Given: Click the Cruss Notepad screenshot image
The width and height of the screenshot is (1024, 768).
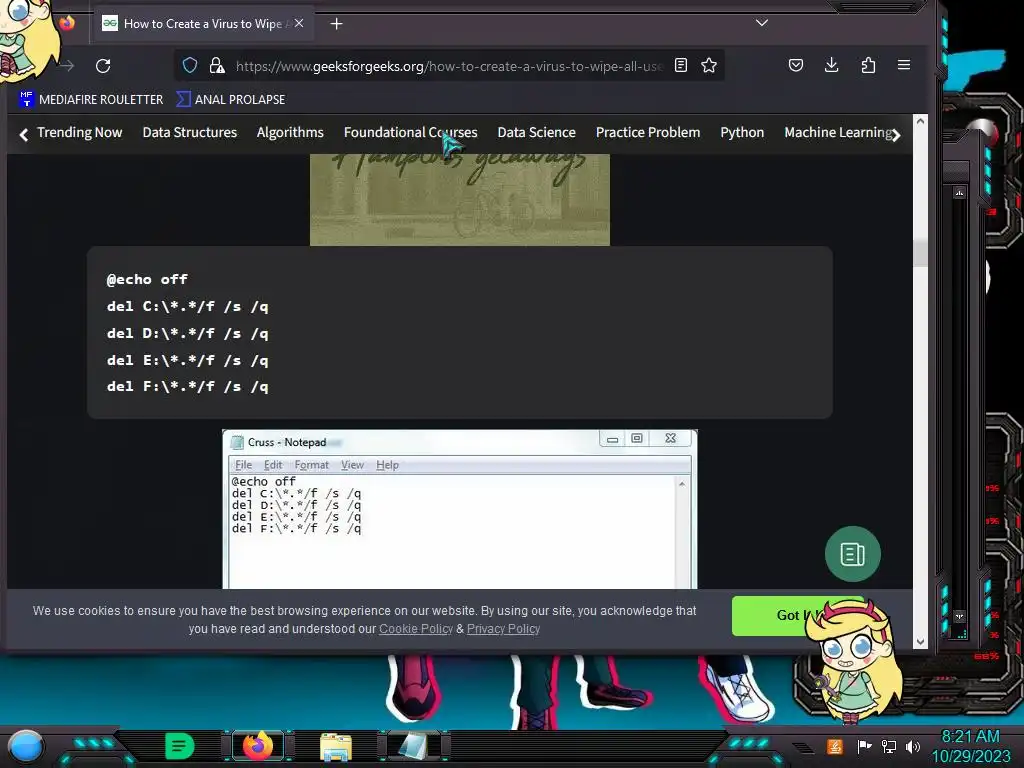Looking at the screenshot, I should tap(460, 509).
